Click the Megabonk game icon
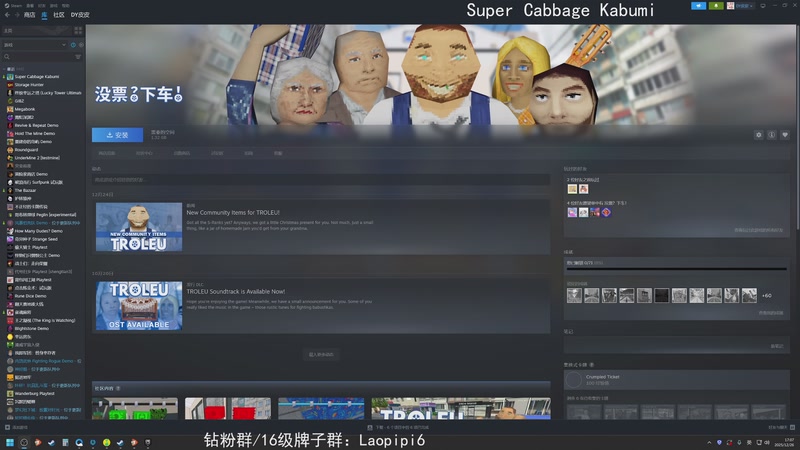This screenshot has height=450, width=800. click(10, 109)
